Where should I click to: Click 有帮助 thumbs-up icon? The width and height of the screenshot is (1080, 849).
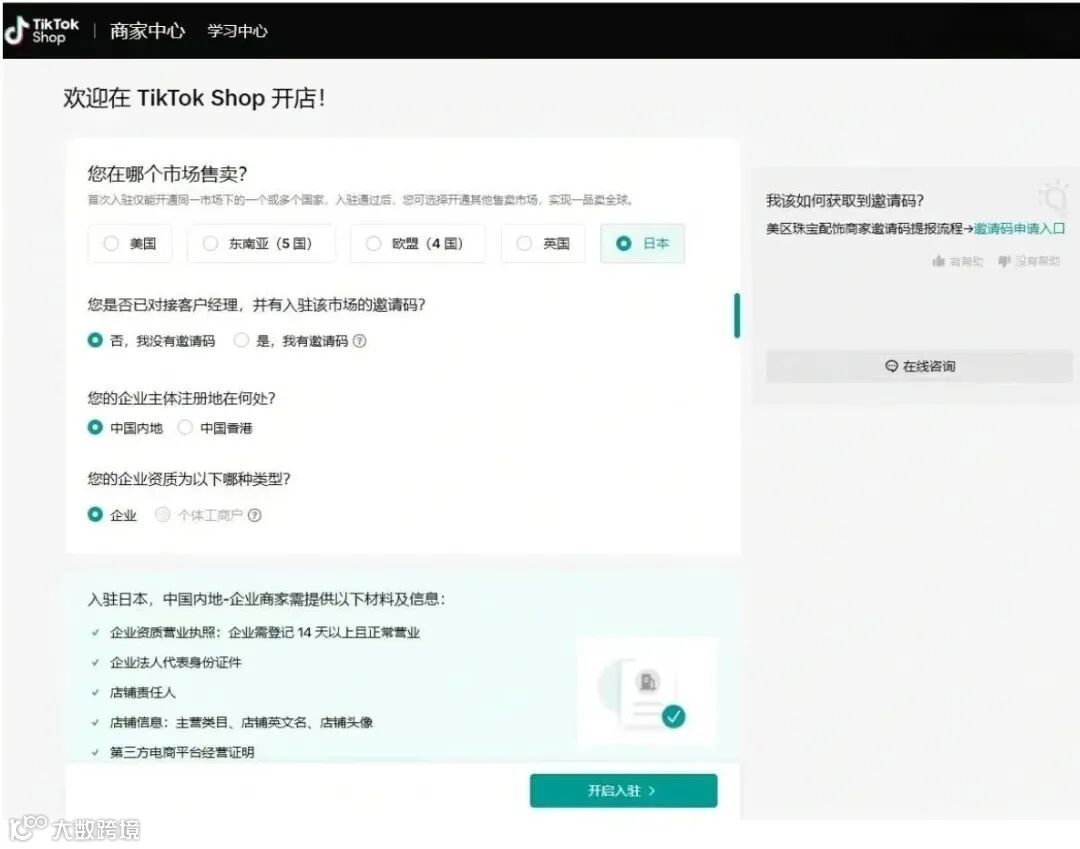coord(938,261)
